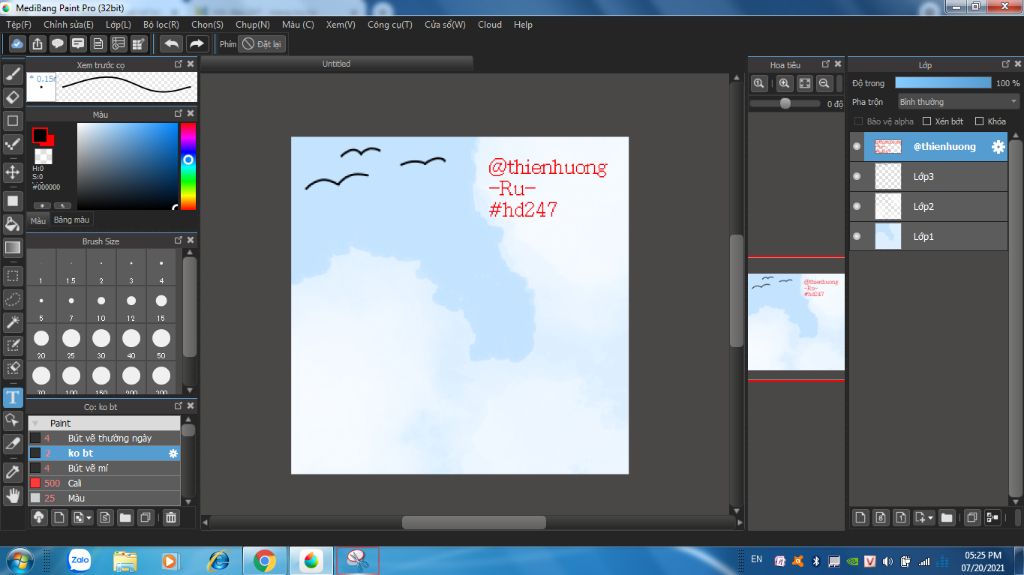Pop out the Brush Size panel
Image resolution: width=1024 pixels, height=575 pixels.
178,240
